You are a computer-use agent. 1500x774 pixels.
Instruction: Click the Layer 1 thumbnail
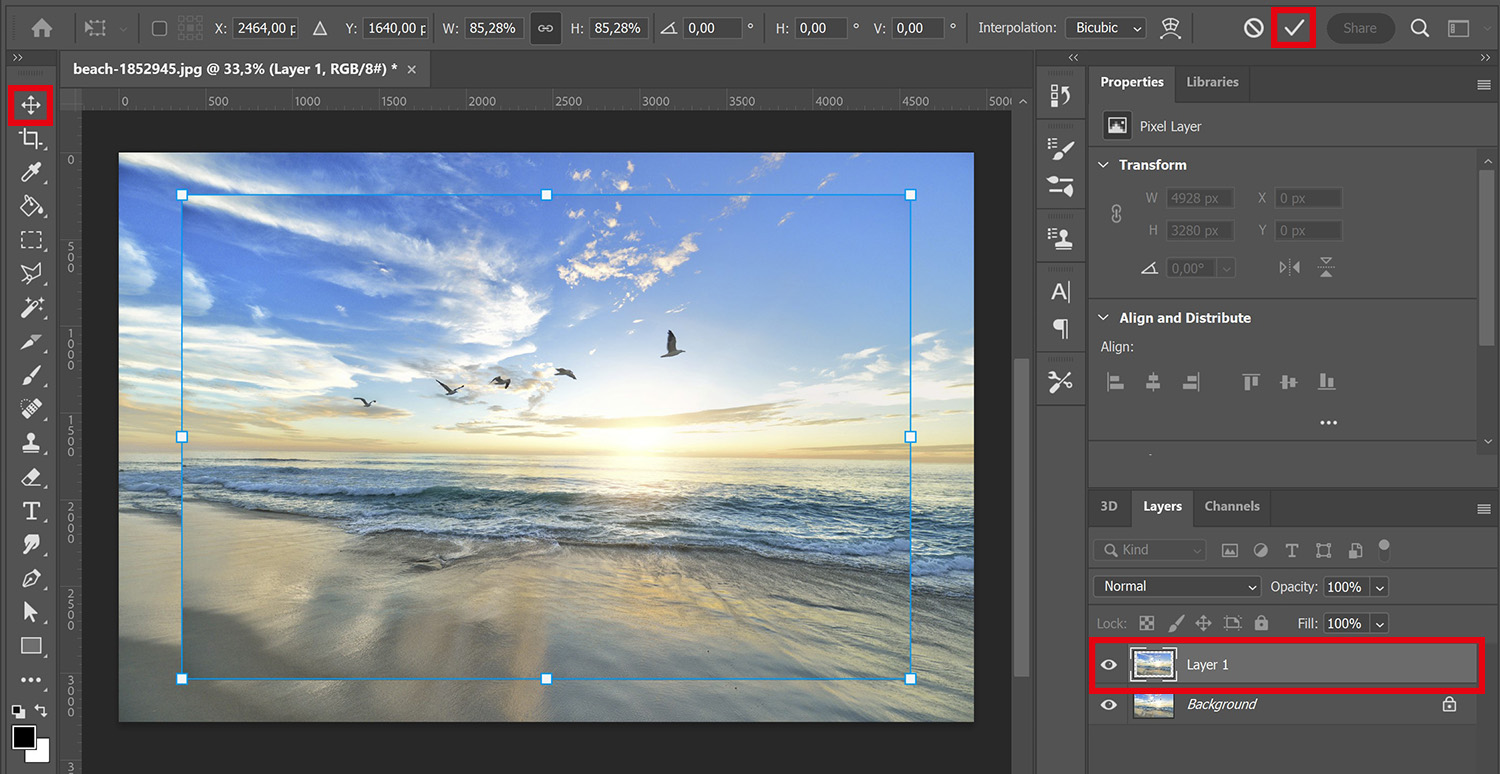[x=1154, y=664]
